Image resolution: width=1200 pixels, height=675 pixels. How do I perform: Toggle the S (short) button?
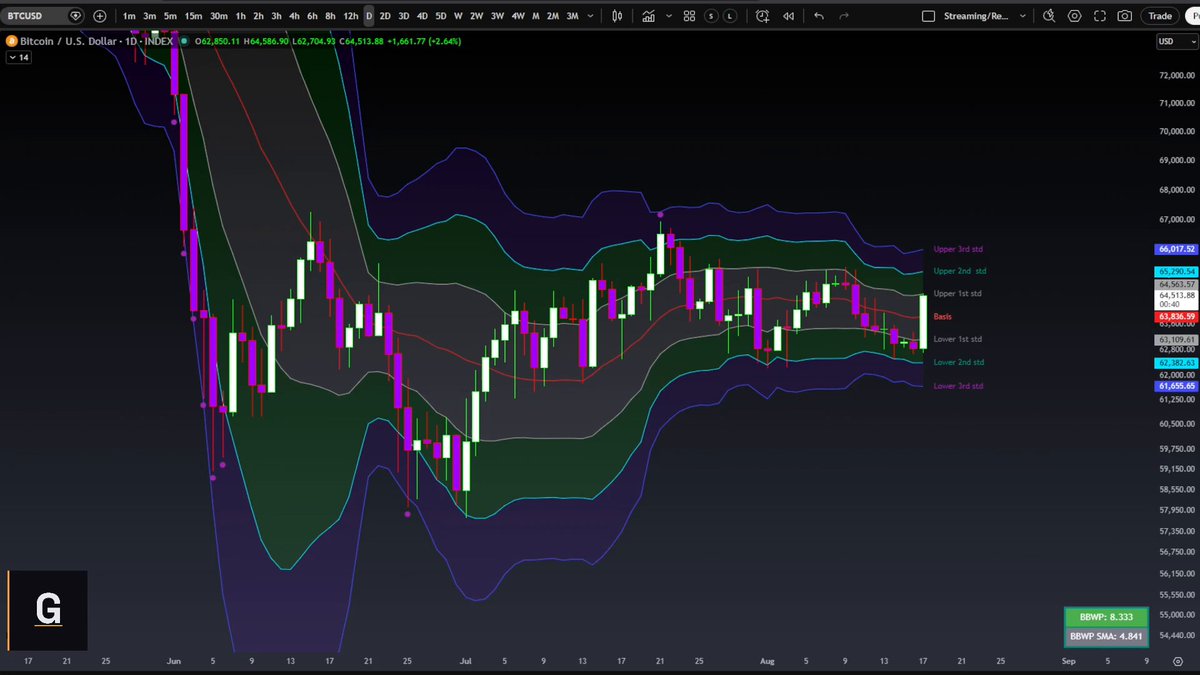pos(711,16)
